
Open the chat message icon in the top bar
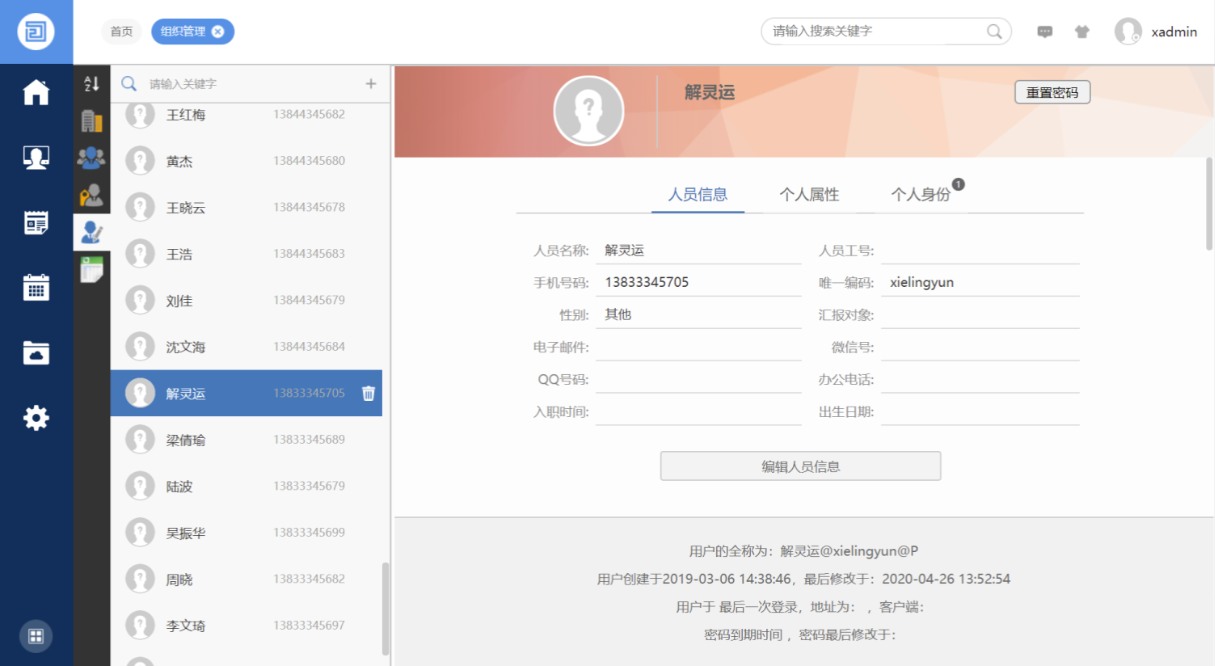(x=1045, y=32)
